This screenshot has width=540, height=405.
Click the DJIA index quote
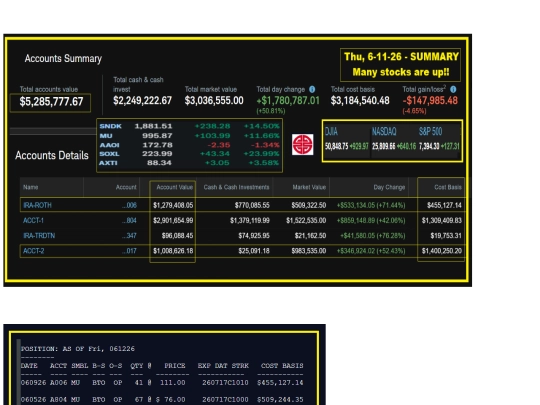pyautogui.click(x=346, y=139)
